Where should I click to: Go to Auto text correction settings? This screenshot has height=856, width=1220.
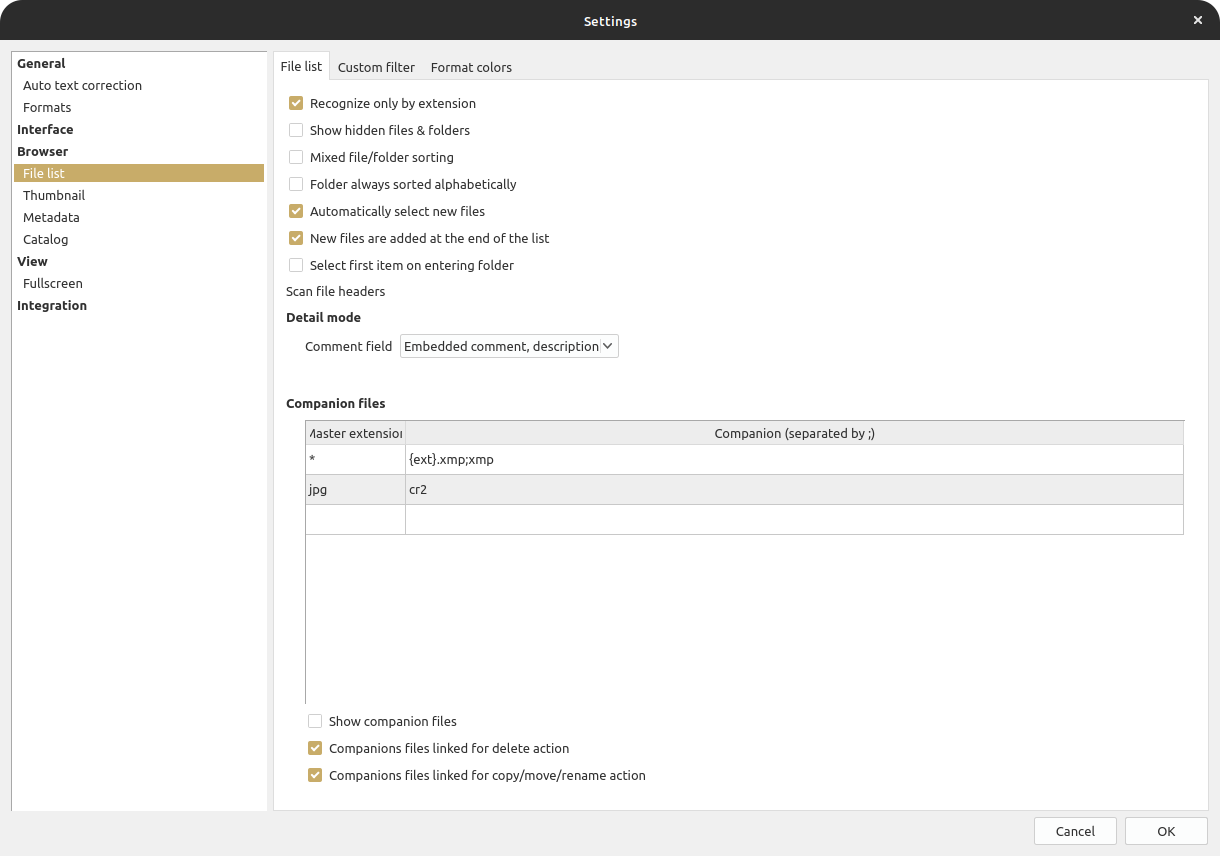(82, 85)
